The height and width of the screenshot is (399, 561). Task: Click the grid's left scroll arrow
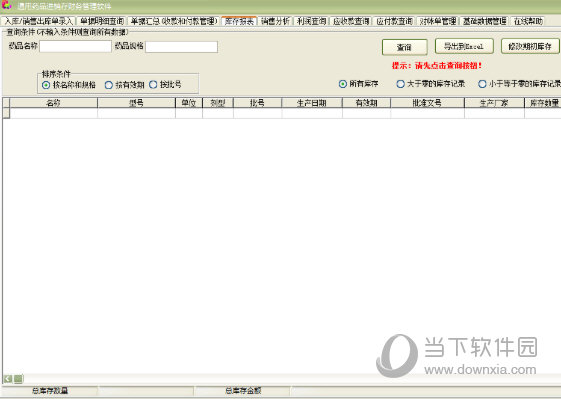tap(8, 379)
